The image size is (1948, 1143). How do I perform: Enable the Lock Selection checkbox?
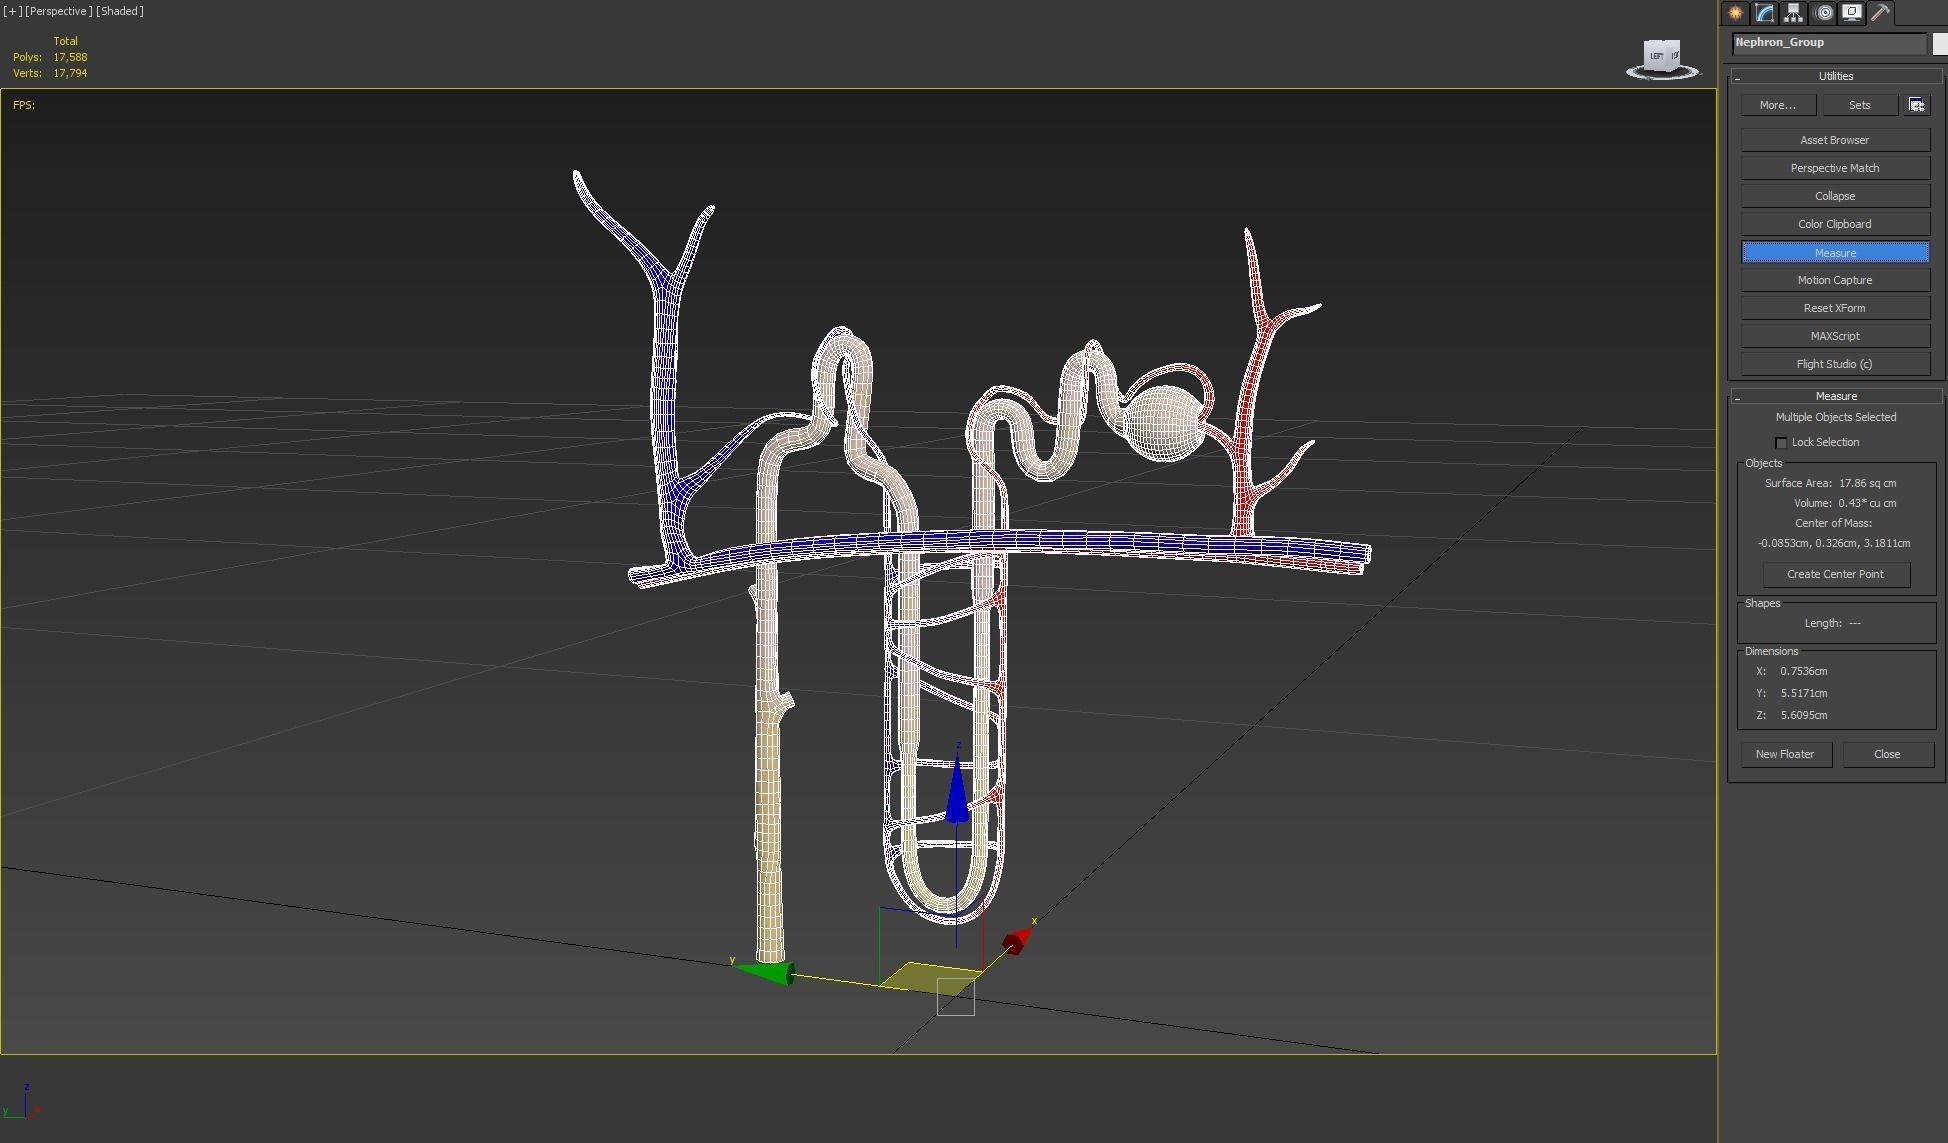(x=1781, y=443)
